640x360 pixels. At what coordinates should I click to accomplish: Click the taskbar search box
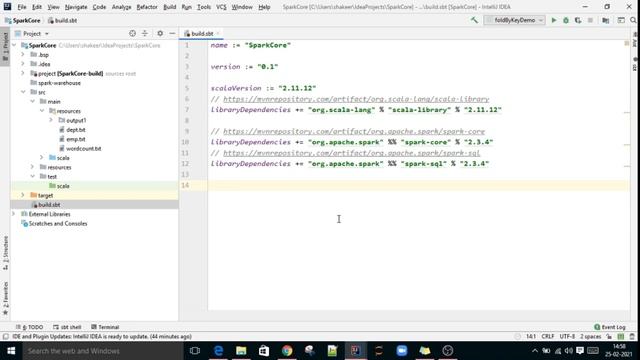tap(103, 351)
